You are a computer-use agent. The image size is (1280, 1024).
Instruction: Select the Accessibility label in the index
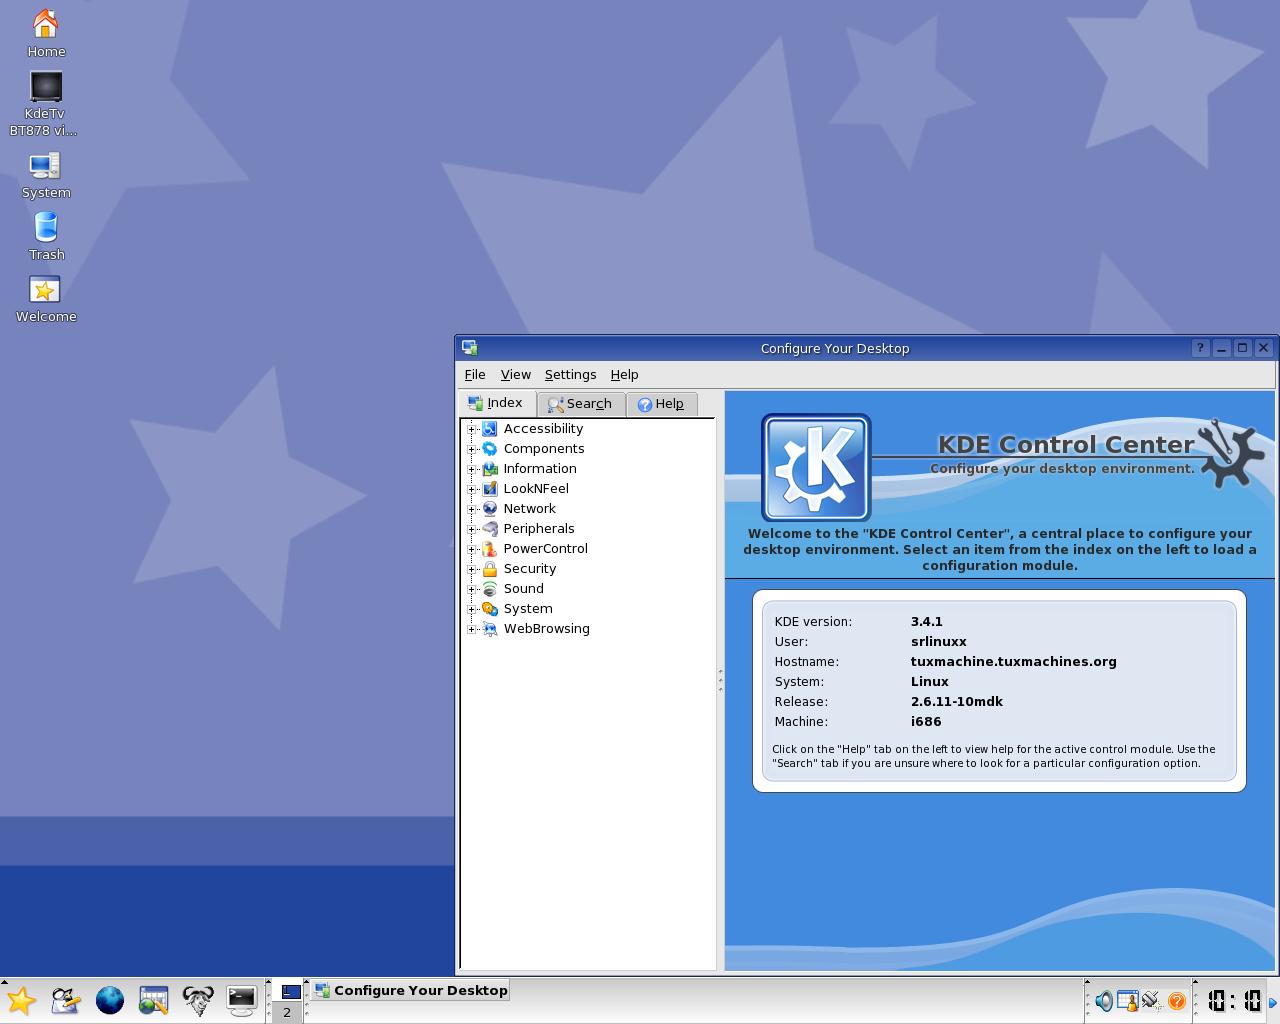(543, 429)
